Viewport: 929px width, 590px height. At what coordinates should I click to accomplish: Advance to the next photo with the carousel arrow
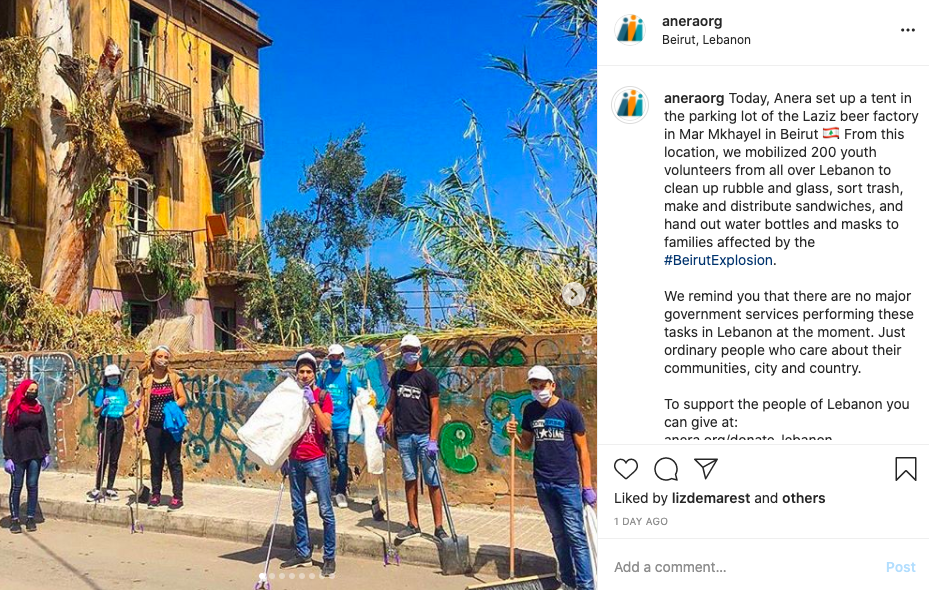573,294
